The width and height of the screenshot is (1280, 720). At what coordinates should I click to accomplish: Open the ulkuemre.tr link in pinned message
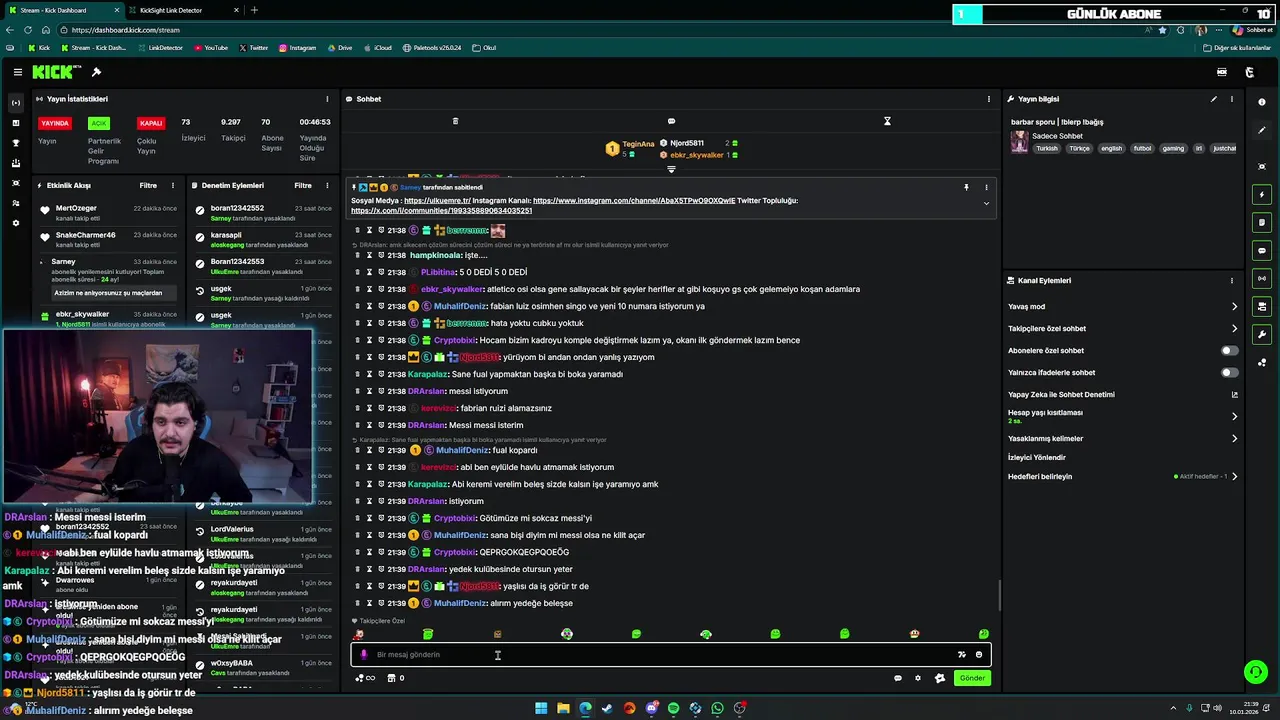coord(437,201)
